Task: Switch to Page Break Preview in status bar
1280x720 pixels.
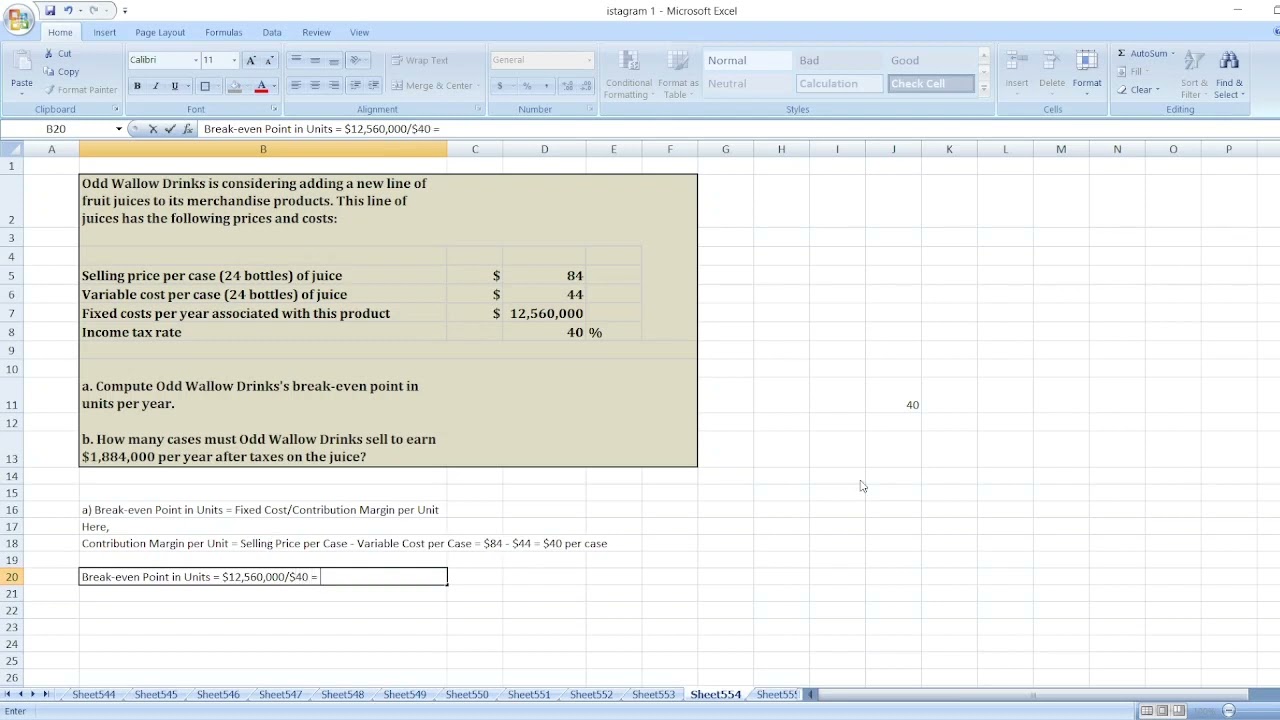Action: pos(1179,711)
